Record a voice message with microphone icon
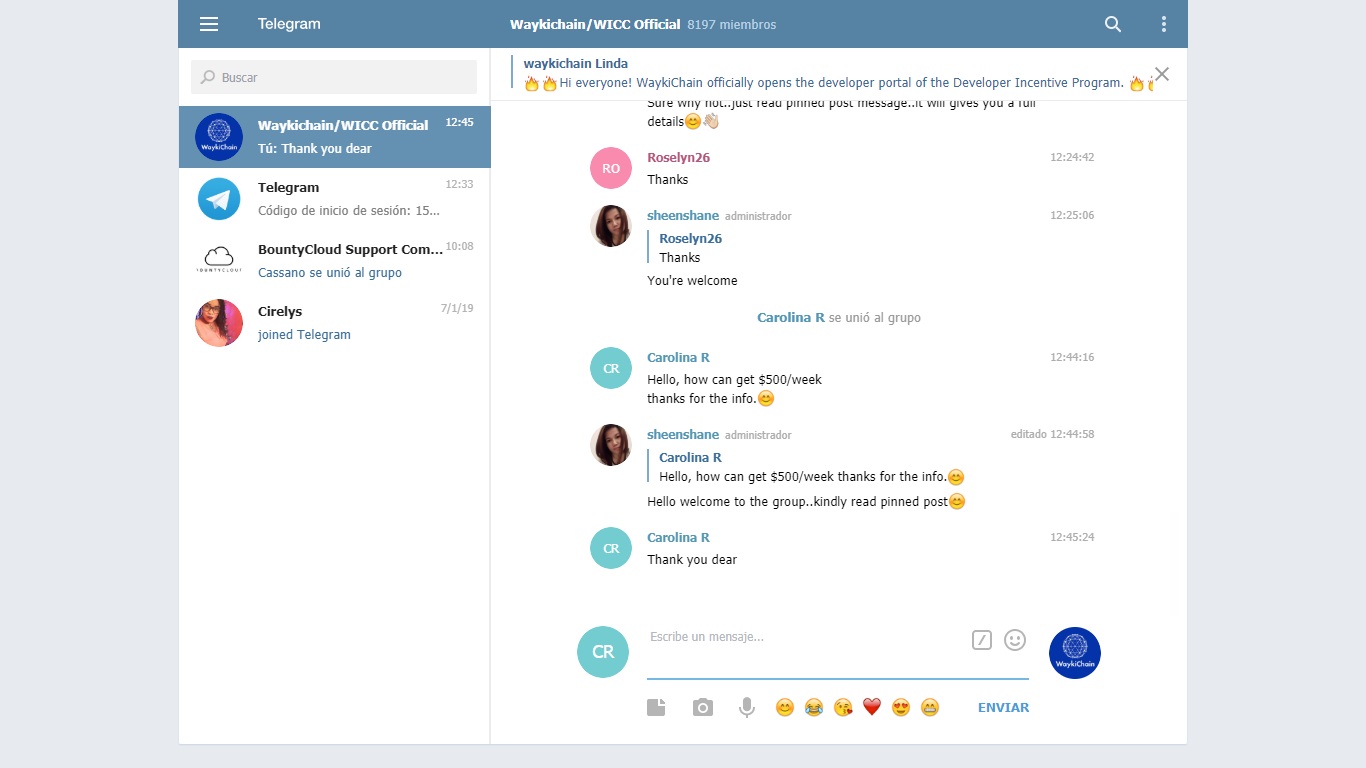This screenshot has height=768, width=1366. click(746, 708)
